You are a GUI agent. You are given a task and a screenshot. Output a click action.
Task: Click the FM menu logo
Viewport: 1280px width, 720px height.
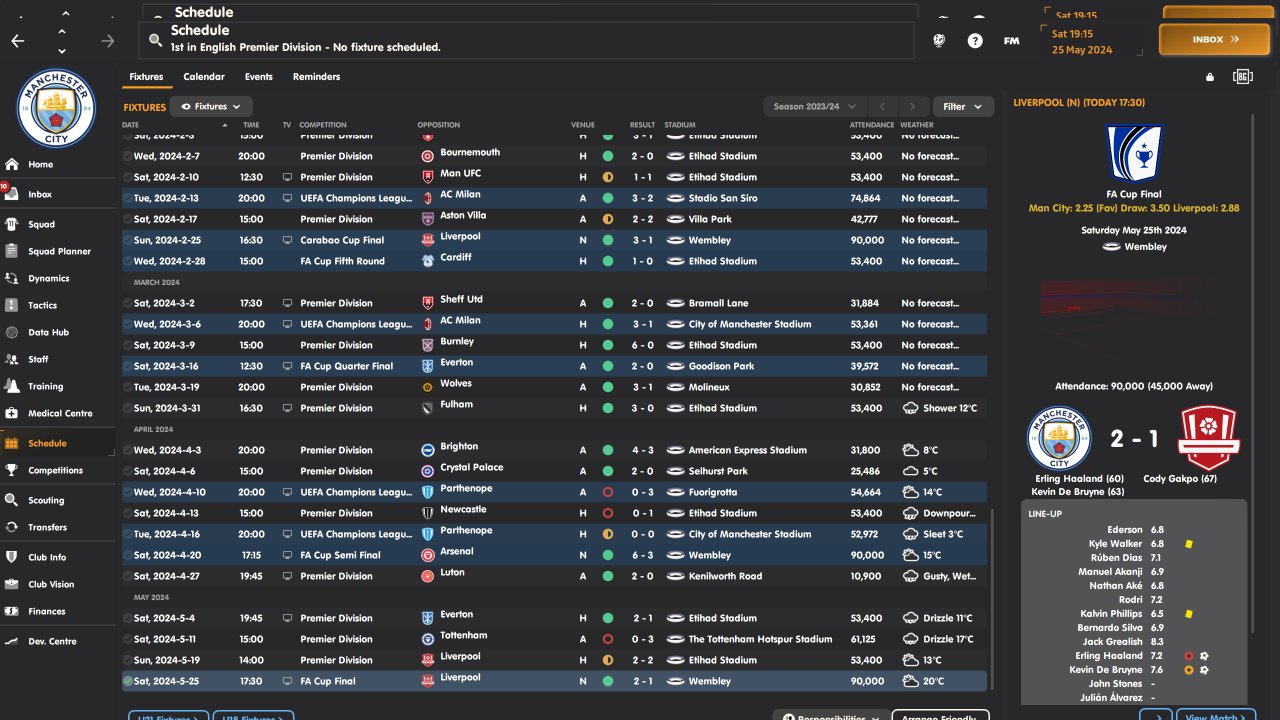click(1011, 41)
